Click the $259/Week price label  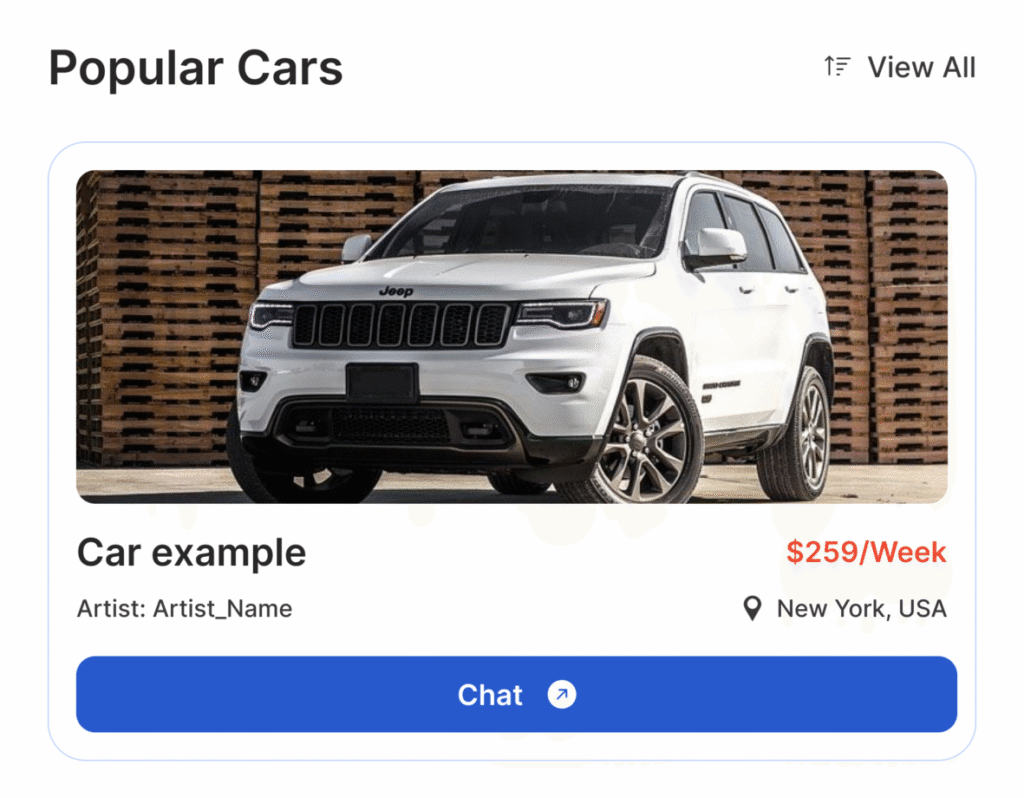point(866,552)
